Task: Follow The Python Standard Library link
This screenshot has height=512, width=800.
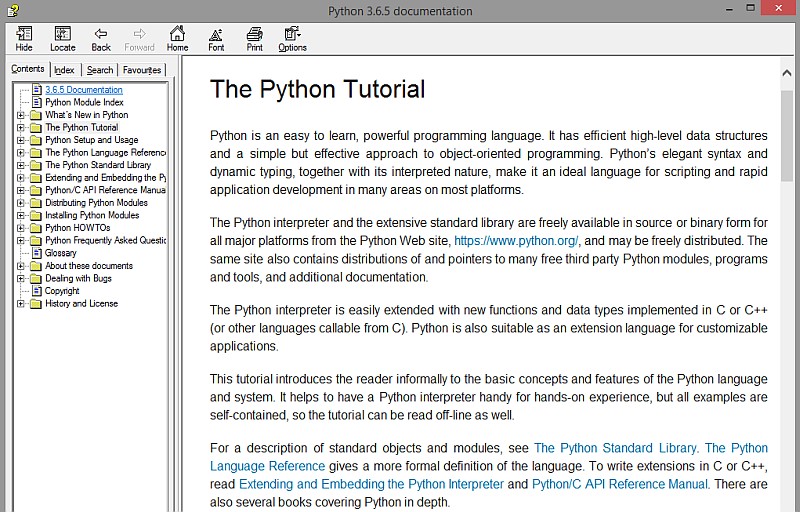Action: [615, 448]
